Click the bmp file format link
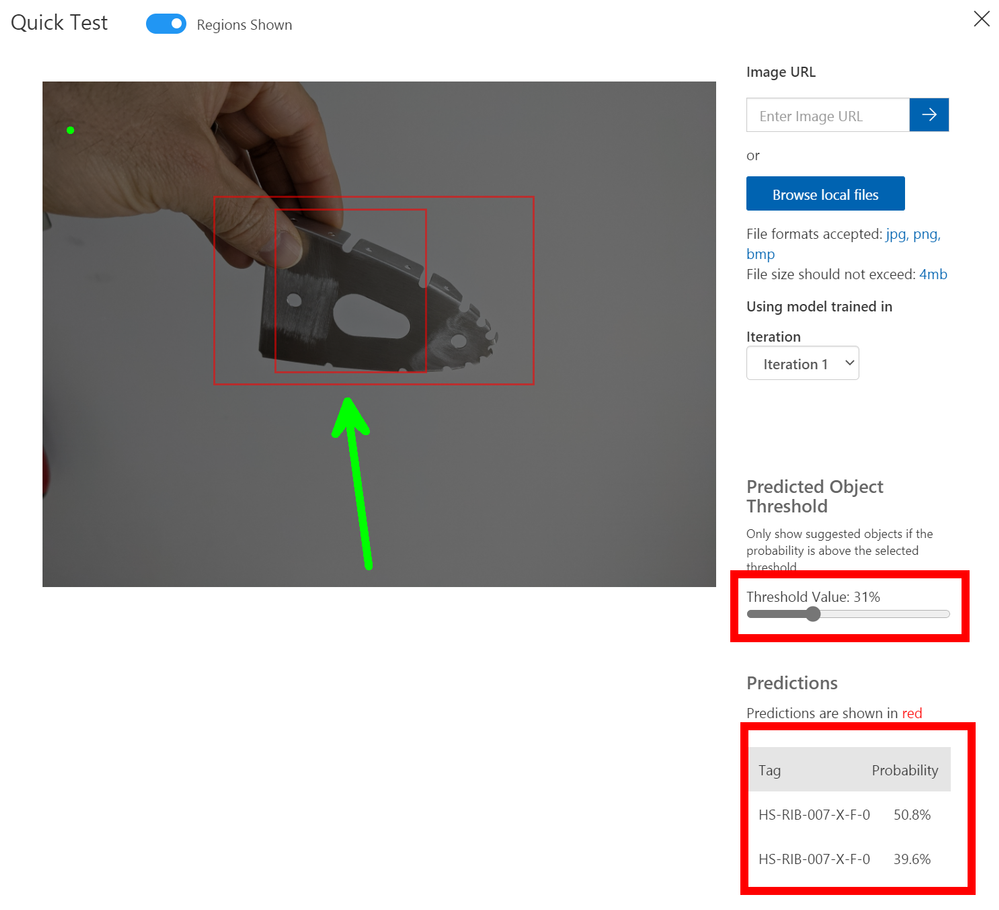Image resolution: width=999 pixels, height=910 pixels. (x=760, y=254)
